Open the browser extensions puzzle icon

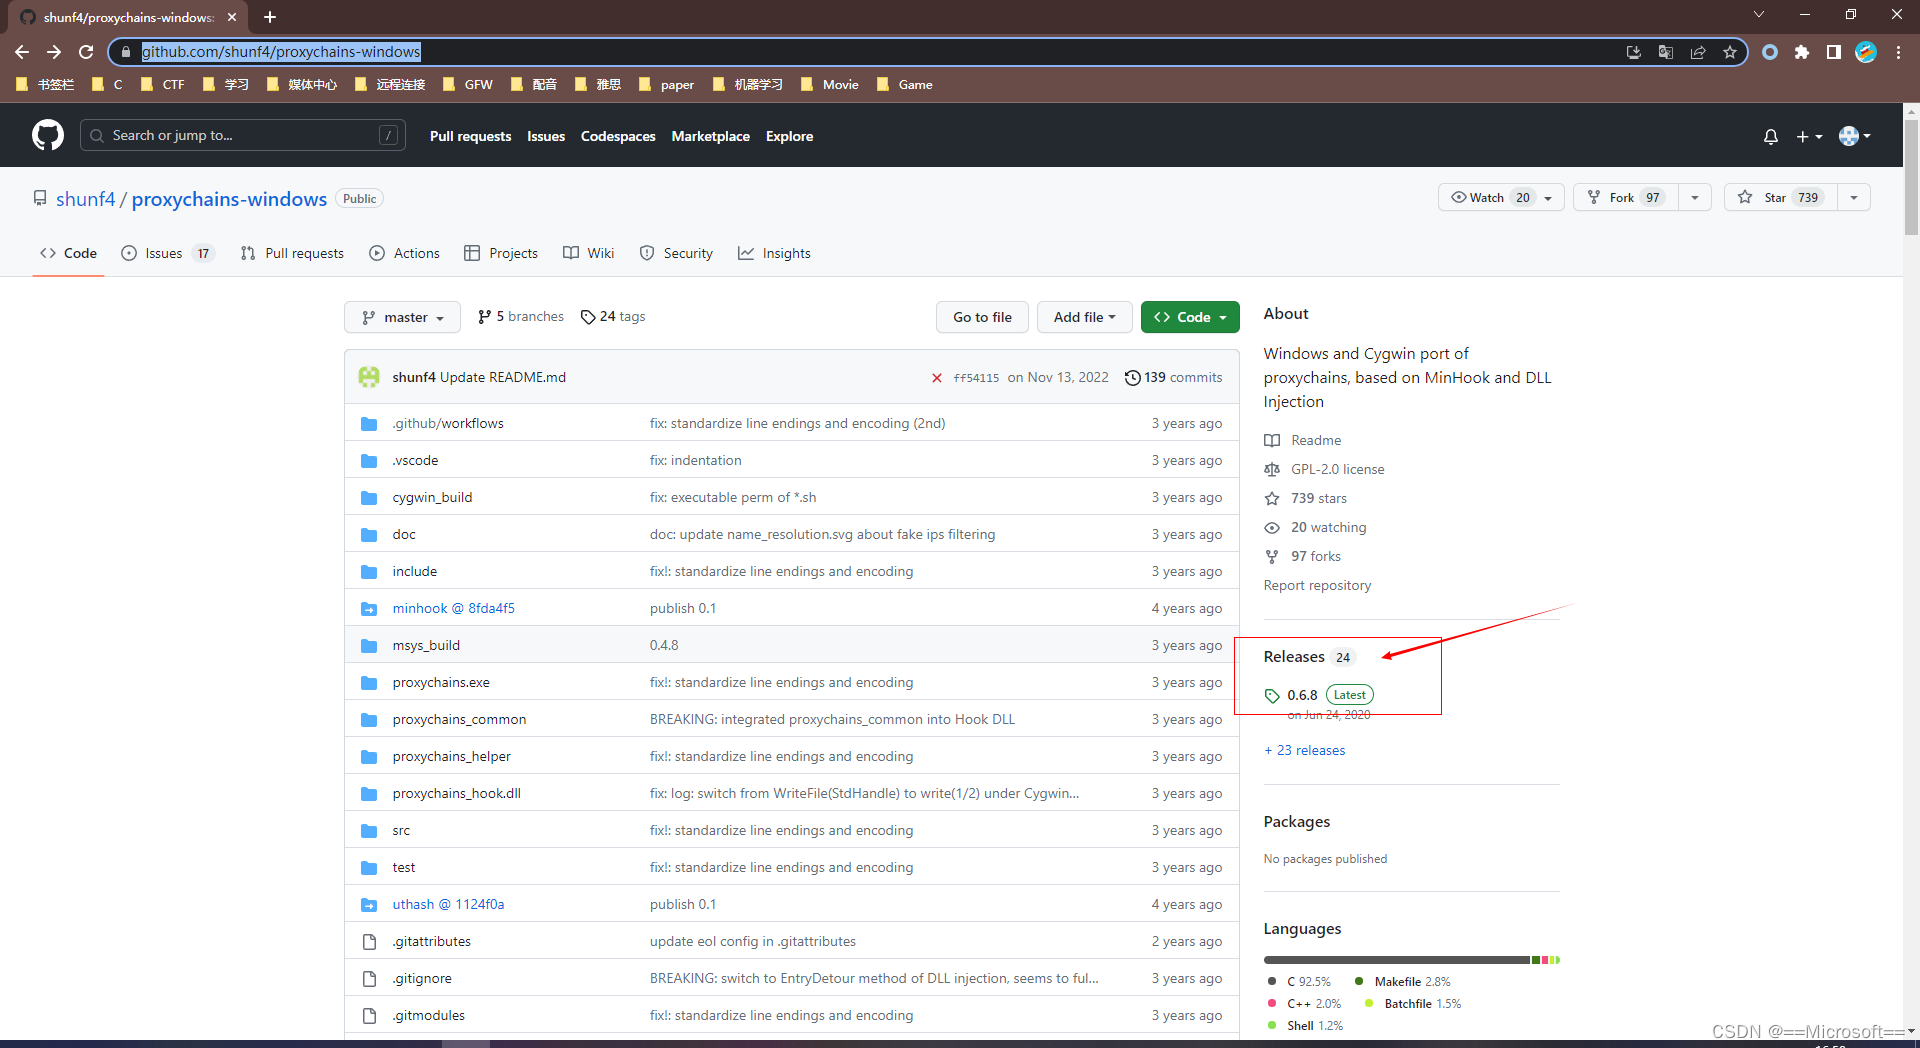point(1802,52)
